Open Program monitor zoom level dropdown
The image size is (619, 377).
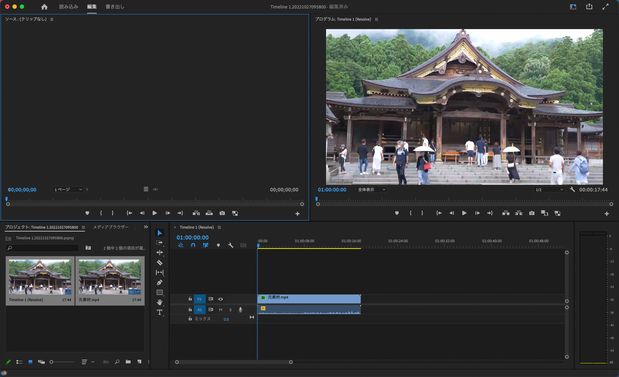click(371, 190)
